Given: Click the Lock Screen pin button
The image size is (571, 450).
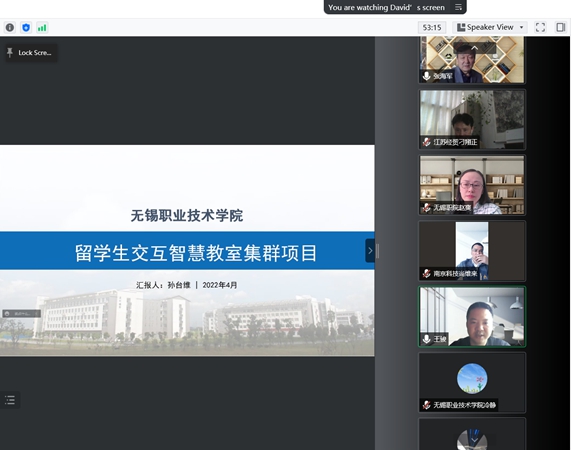Looking at the screenshot, I should [x=31, y=53].
